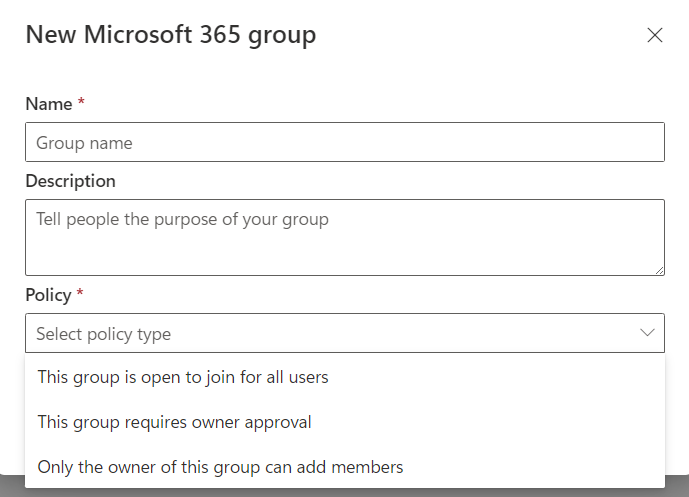The width and height of the screenshot is (689, 497).
Task: Click the "Group name" placeholder text
Action: pyautogui.click(x=84, y=143)
